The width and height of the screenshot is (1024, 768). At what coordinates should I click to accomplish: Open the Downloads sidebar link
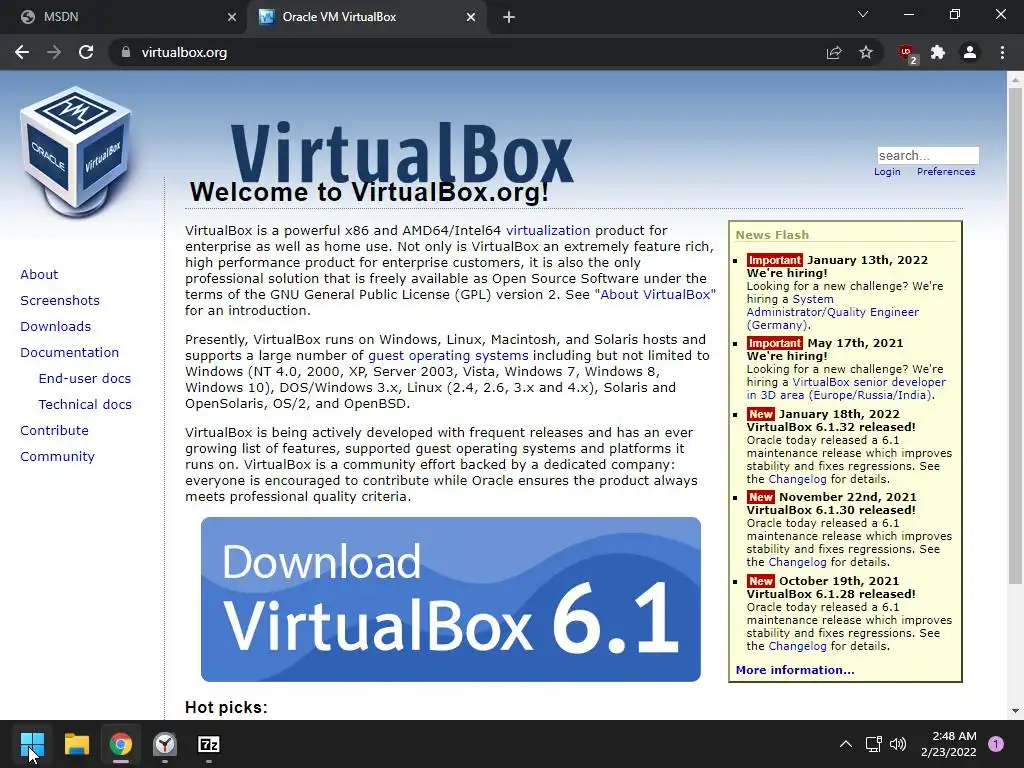(56, 327)
